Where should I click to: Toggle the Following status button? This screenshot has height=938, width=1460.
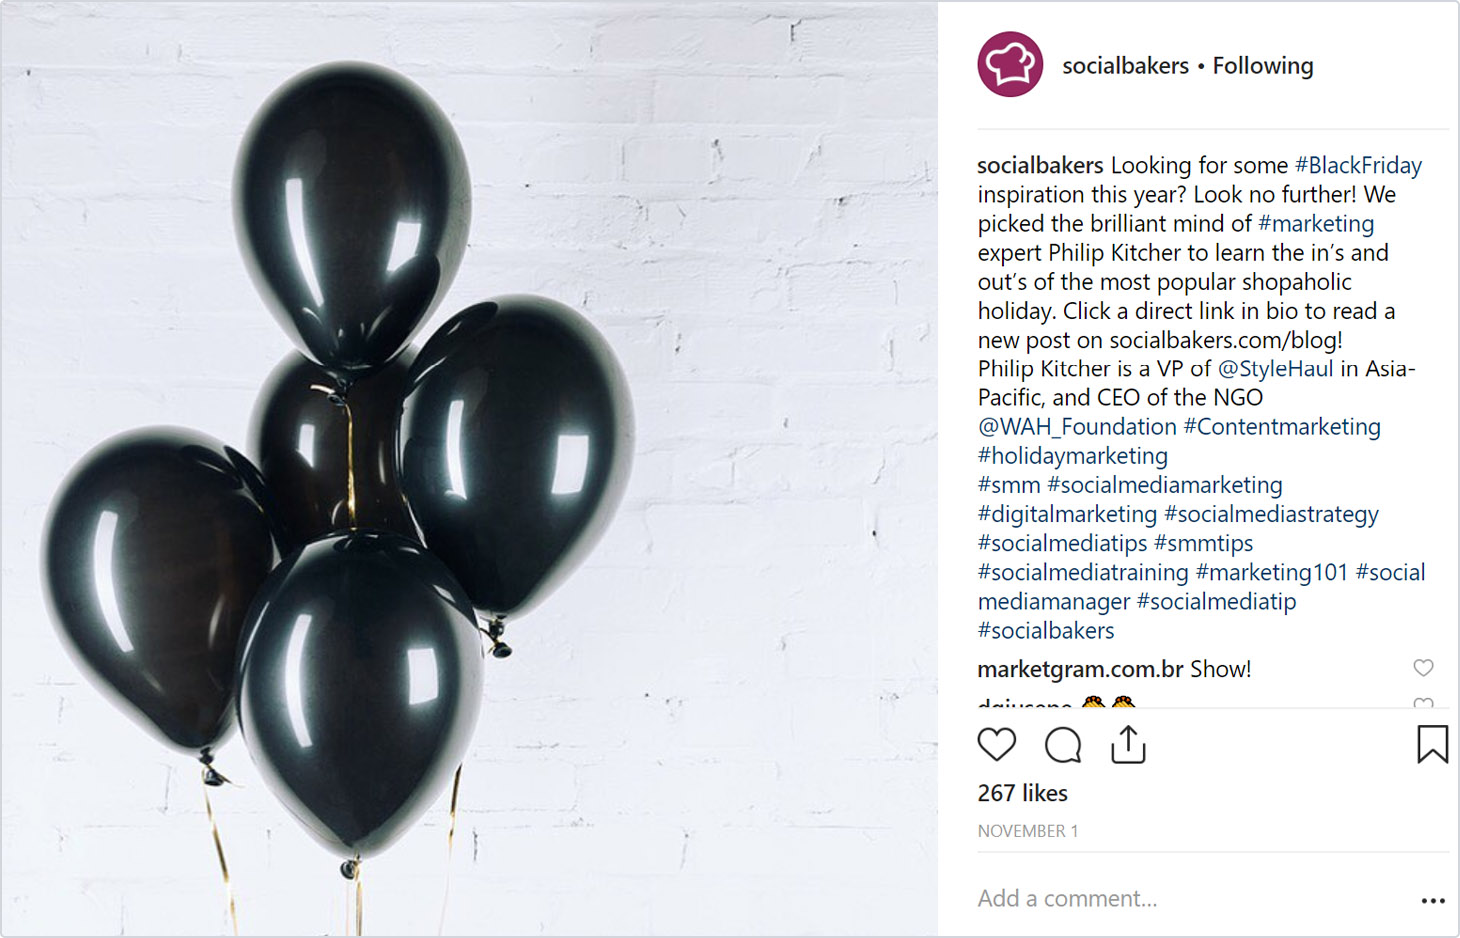coord(1263,66)
